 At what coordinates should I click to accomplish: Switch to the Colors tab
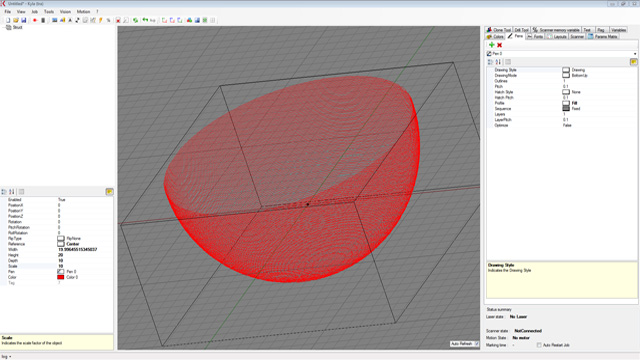[495, 36]
